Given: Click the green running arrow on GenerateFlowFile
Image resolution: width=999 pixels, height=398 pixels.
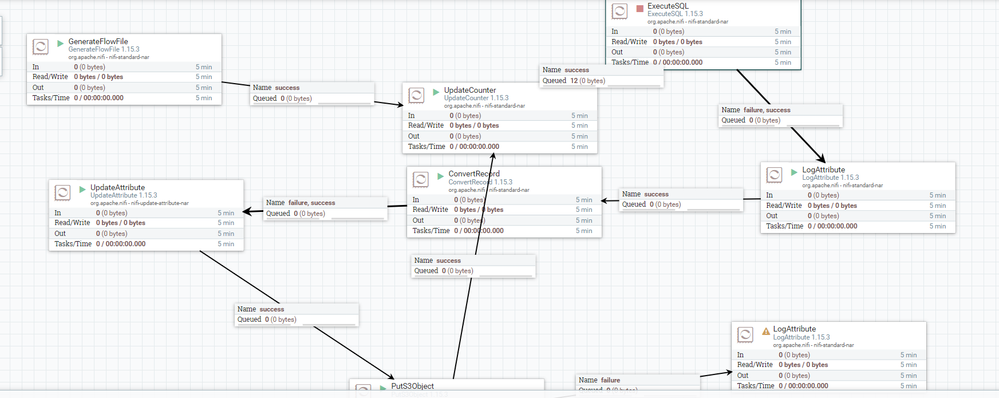Looking at the screenshot, I should [x=61, y=44].
